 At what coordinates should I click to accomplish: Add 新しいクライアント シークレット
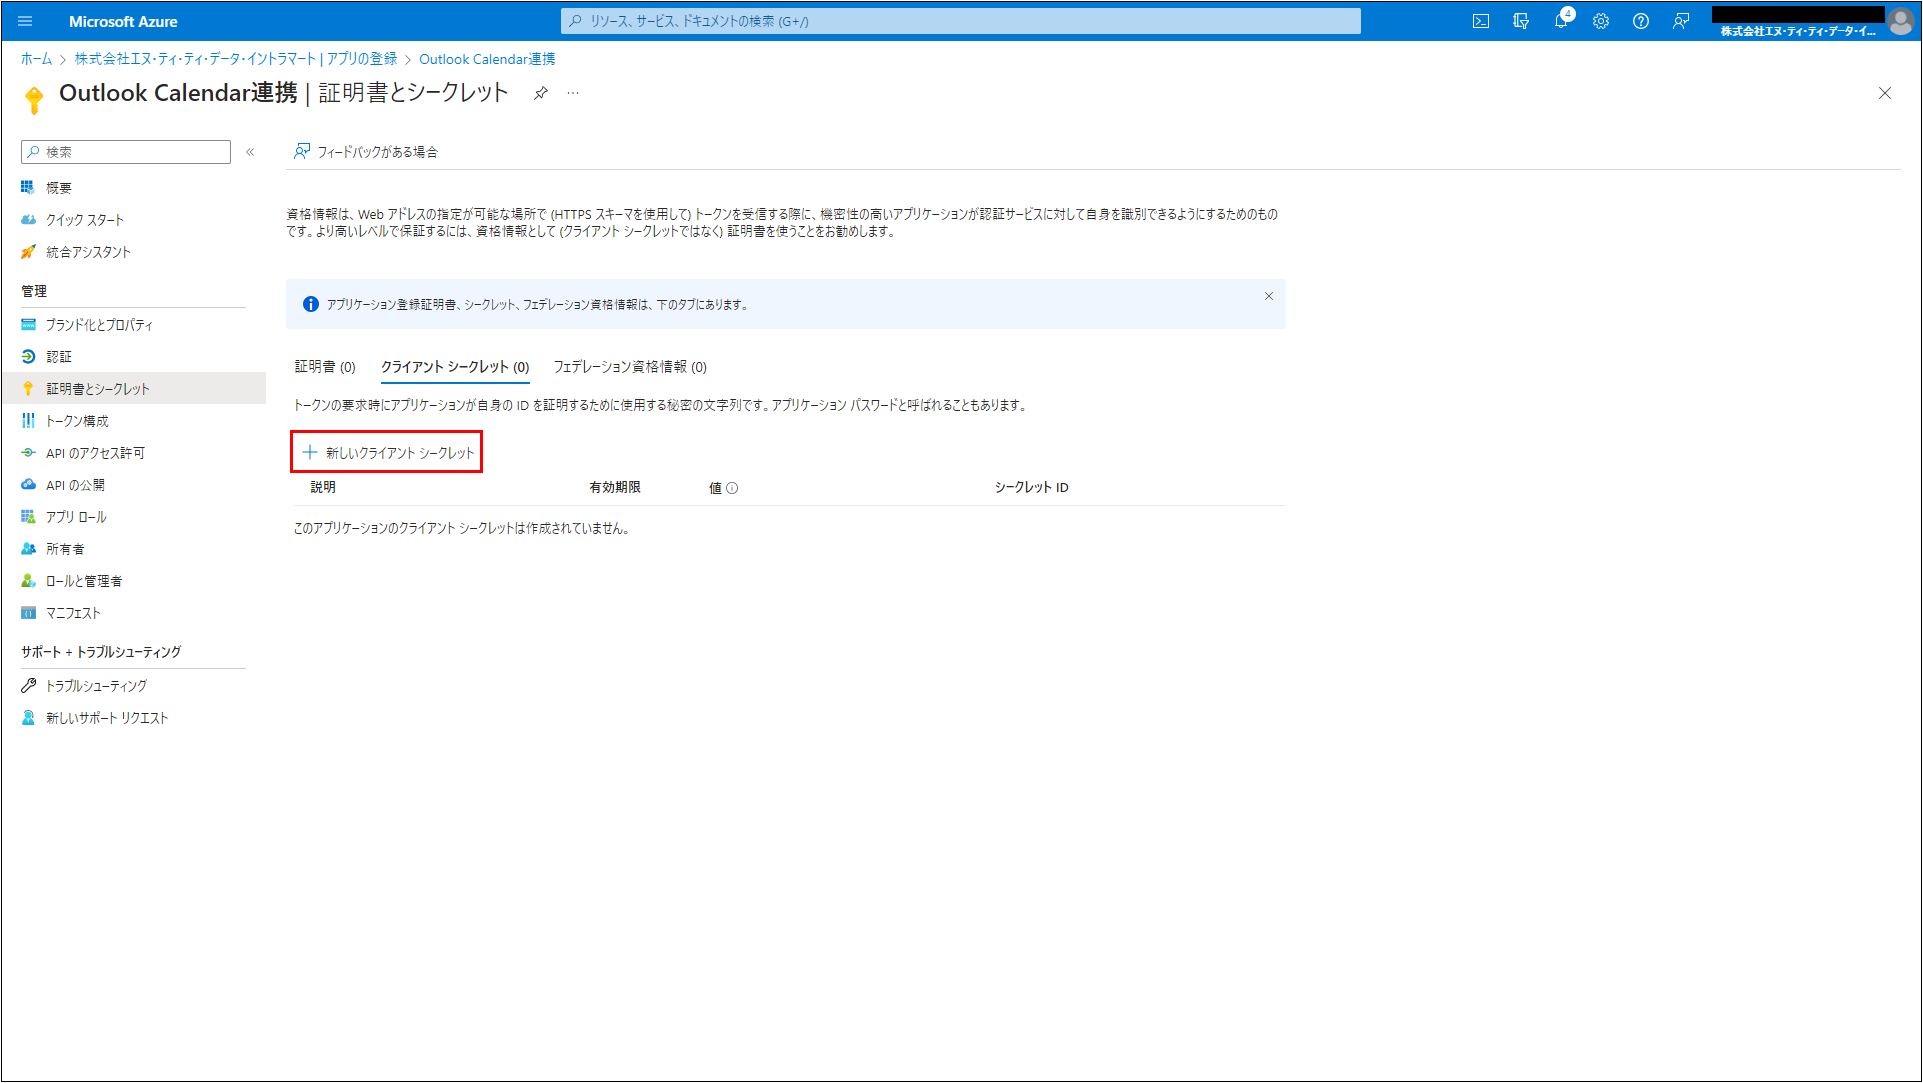tap(387, 452)
